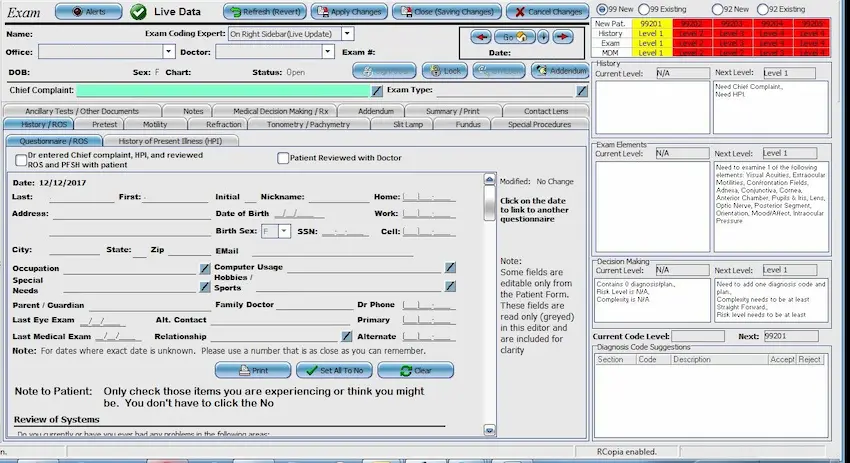The width and height of the screenshot is (850, 463).
Task: Click the Next code field showing 99201
Action: pos(791,336)
